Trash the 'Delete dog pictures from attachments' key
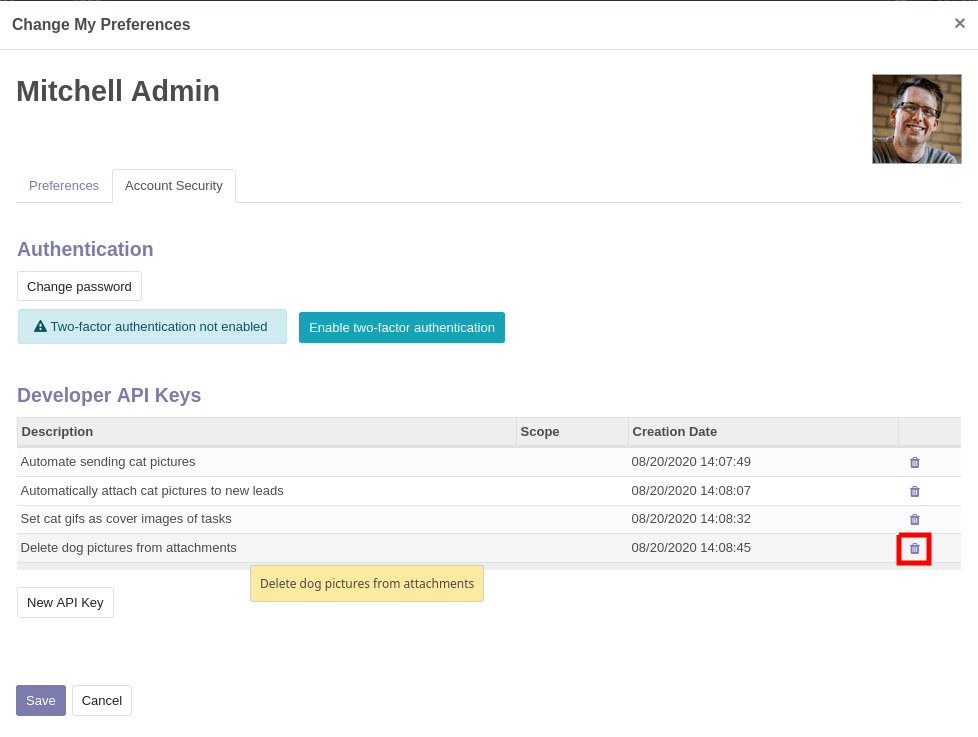Image resolution: width=978 pixels, height=737 pixels. [x=914, y=548]
